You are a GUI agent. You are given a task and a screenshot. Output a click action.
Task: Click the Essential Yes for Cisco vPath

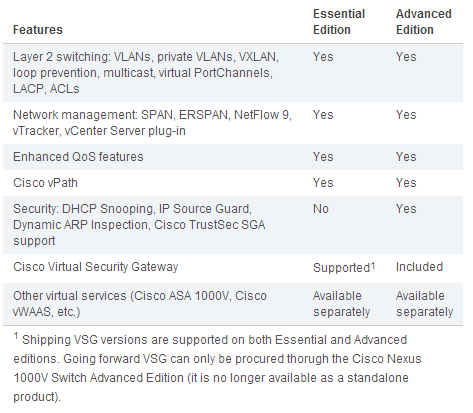[323, 183]
